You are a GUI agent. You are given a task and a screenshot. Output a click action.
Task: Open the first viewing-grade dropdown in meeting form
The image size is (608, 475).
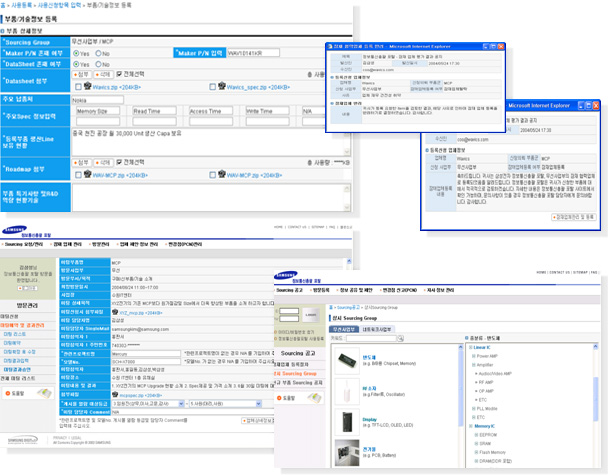(148, 404)
